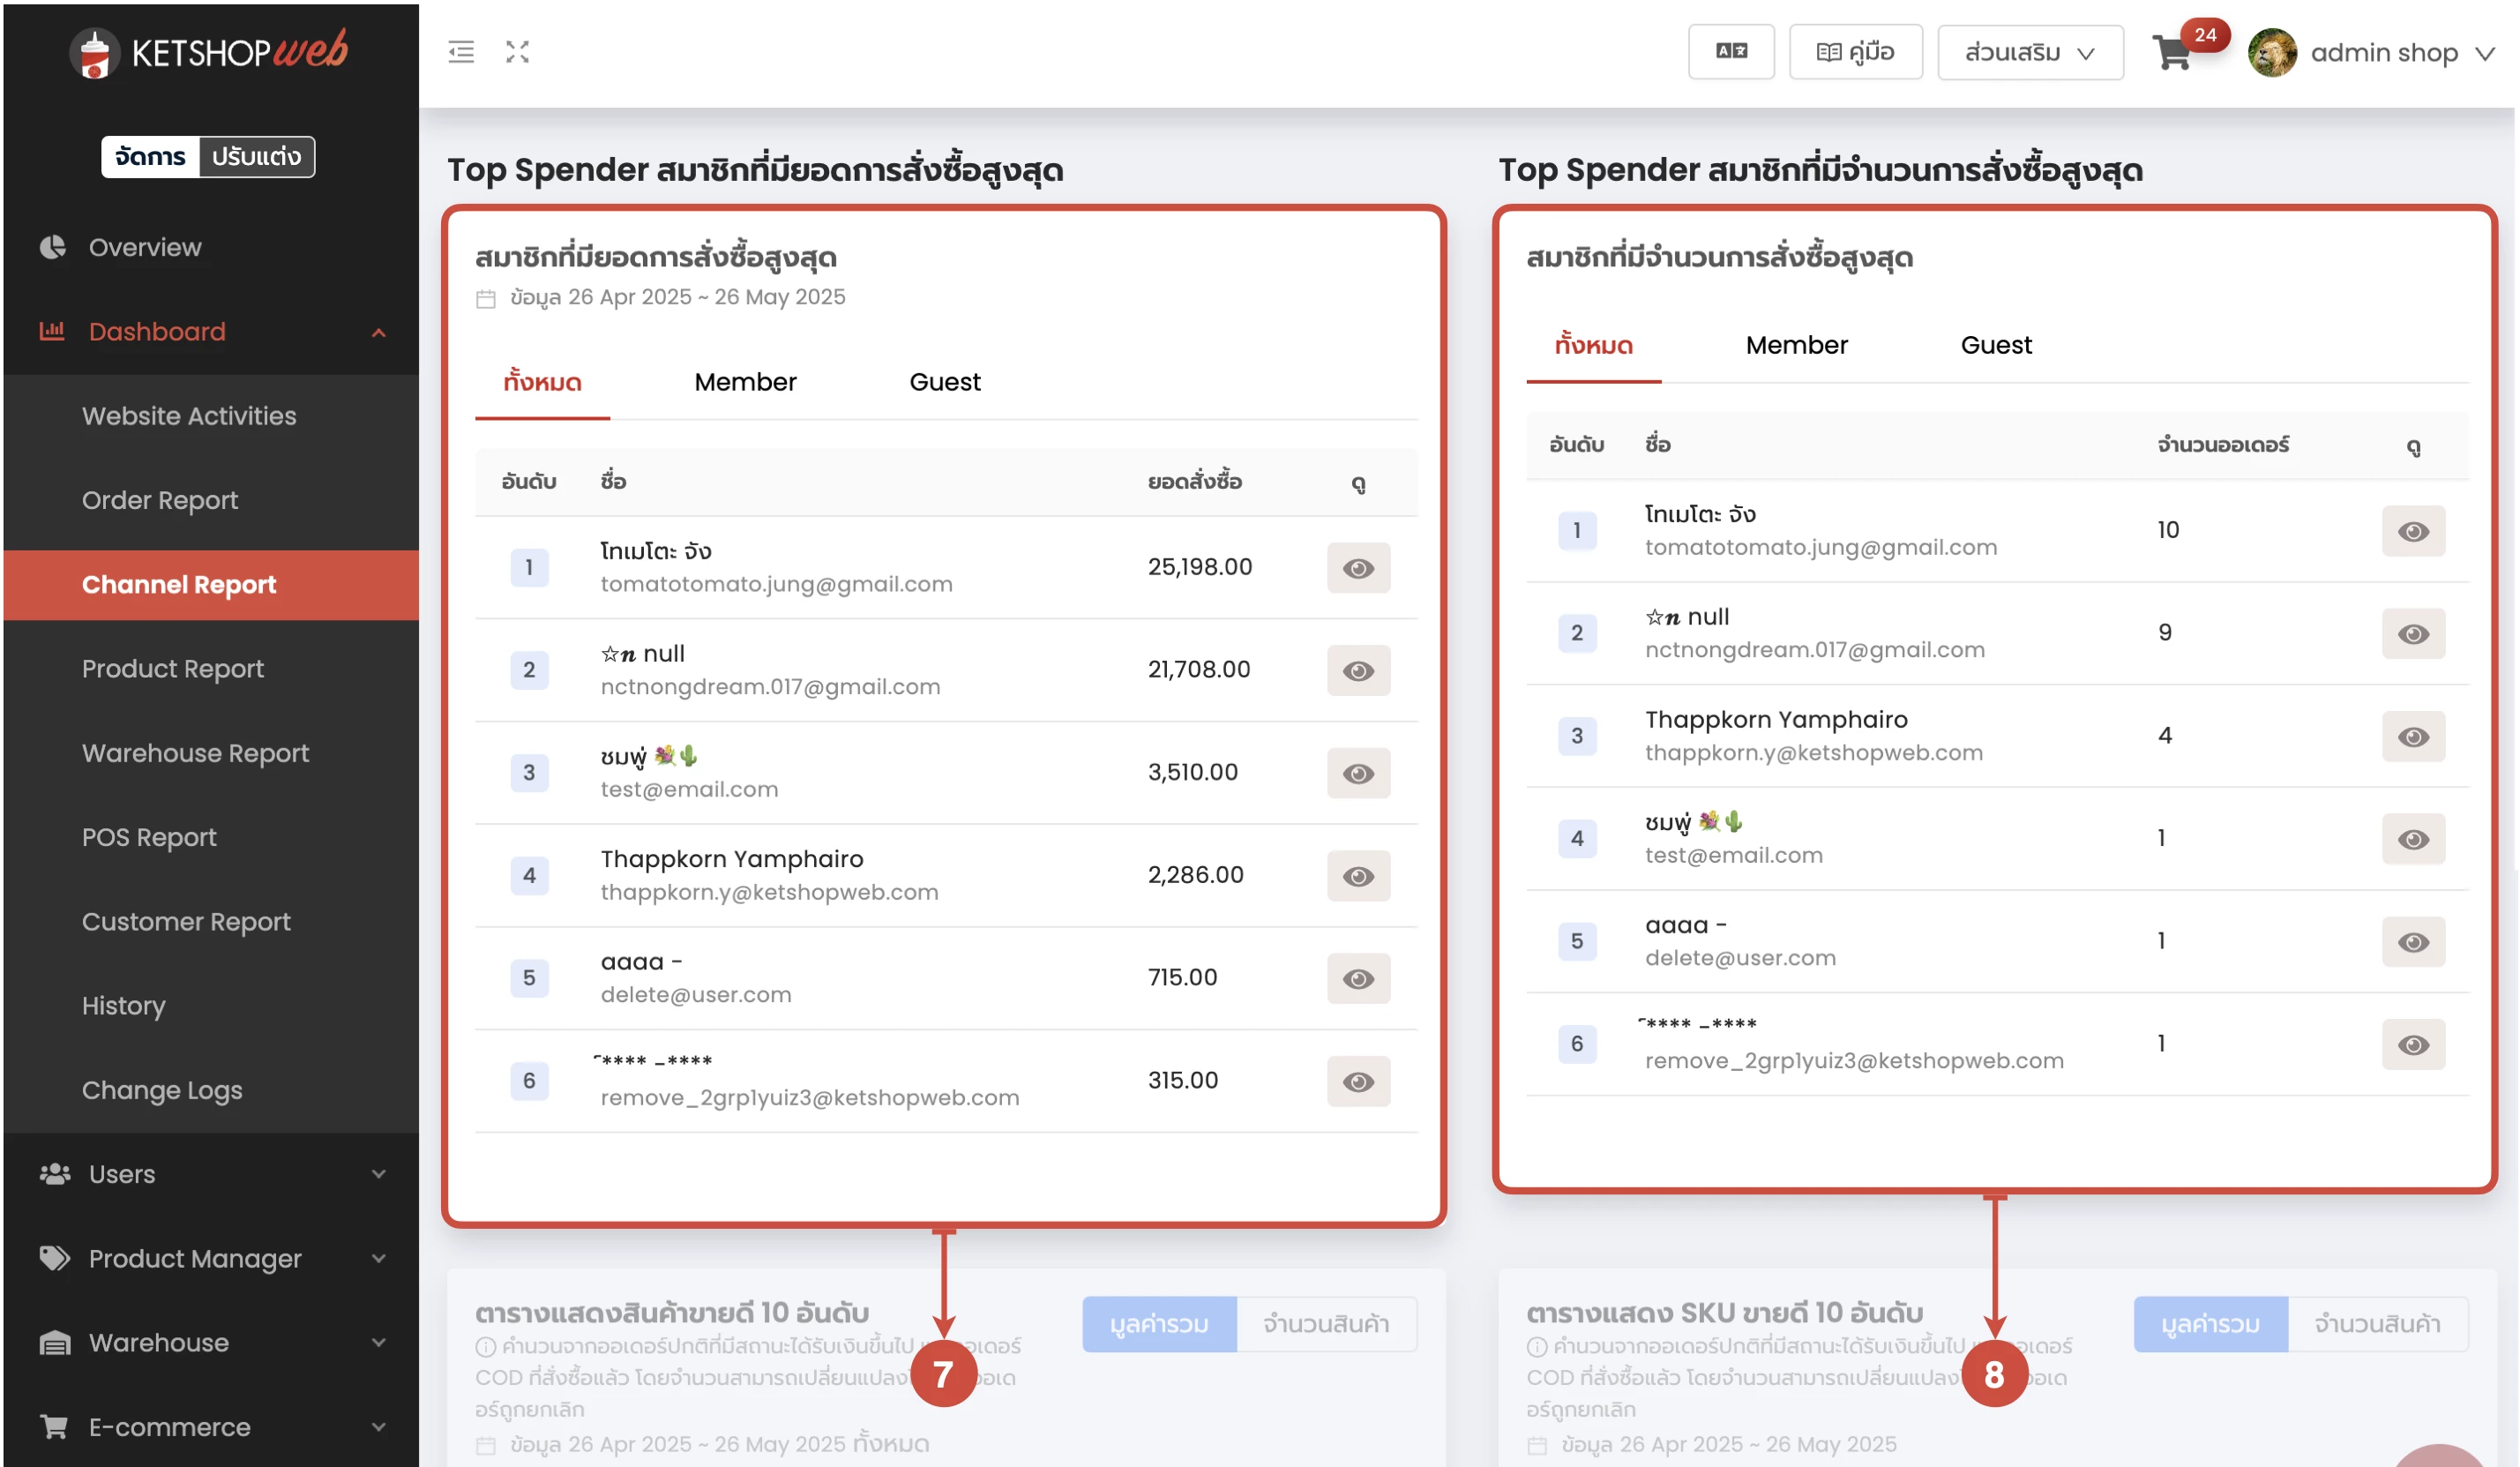Select มูลค่ารวม in top 10 products table
The width and height of the screenshot is (2520, 1467).
click(1159, 1324)
